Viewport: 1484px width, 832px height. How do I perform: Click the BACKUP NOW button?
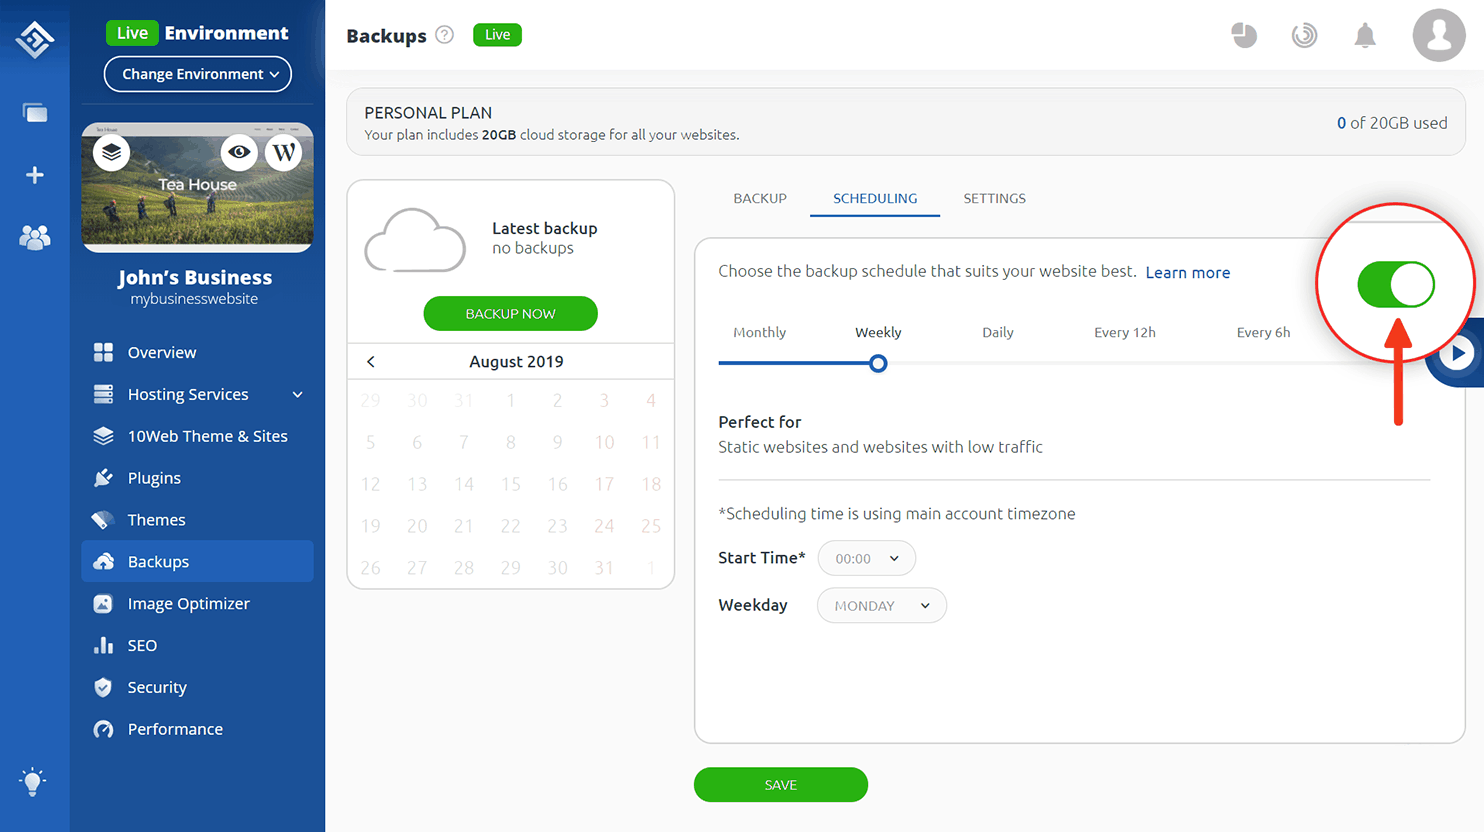coord(510,314)
